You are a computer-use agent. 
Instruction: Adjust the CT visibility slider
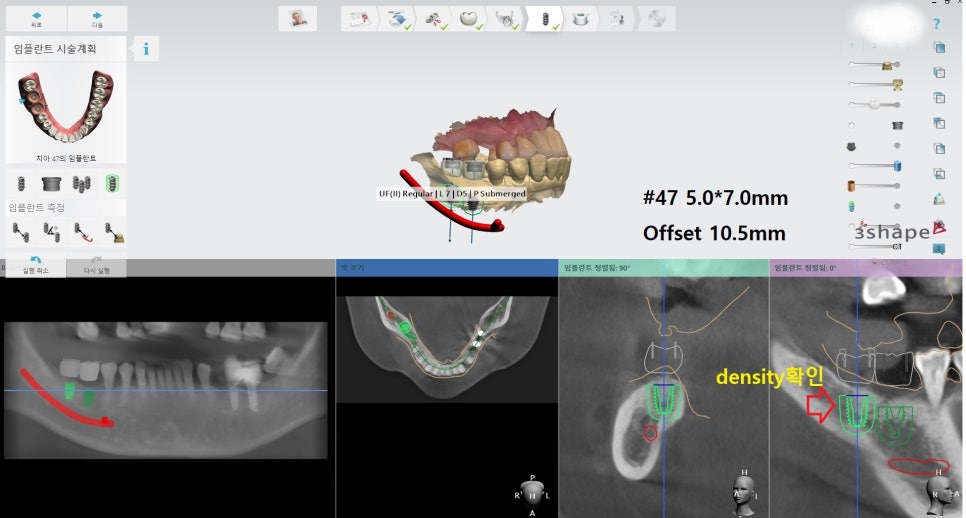(x=875, y=246)
